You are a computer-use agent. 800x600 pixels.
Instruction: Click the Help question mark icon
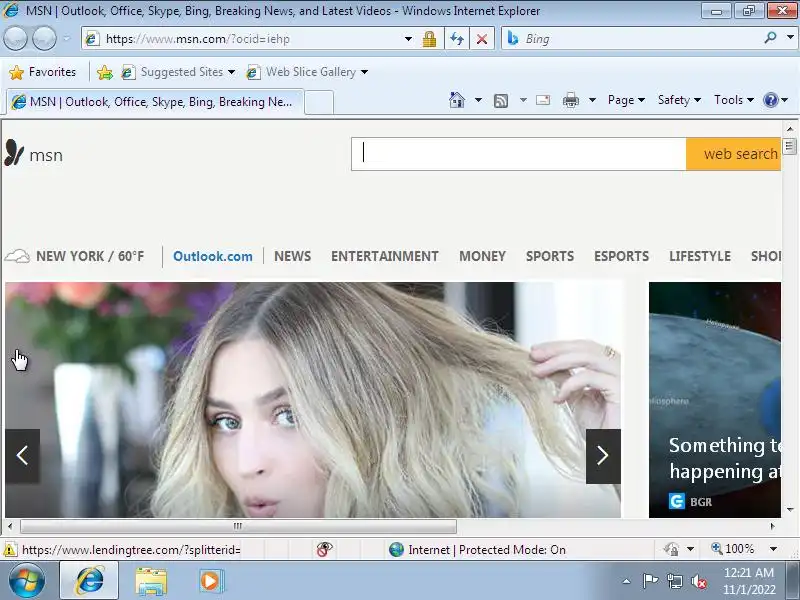[770, 100]
